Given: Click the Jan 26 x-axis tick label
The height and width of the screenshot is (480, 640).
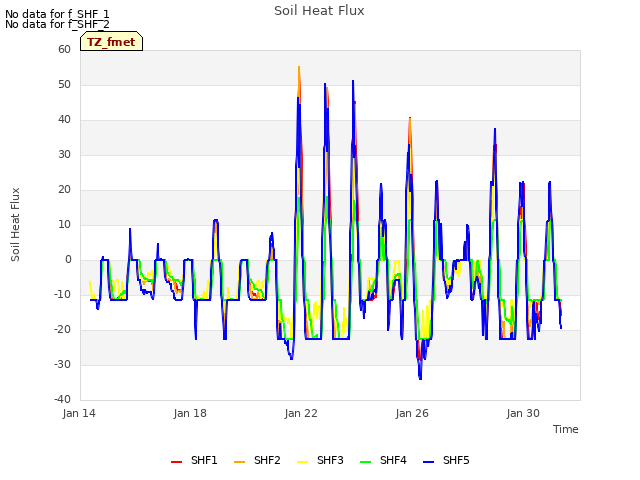Looking at the screenshot, I should (x=412, y=413).
